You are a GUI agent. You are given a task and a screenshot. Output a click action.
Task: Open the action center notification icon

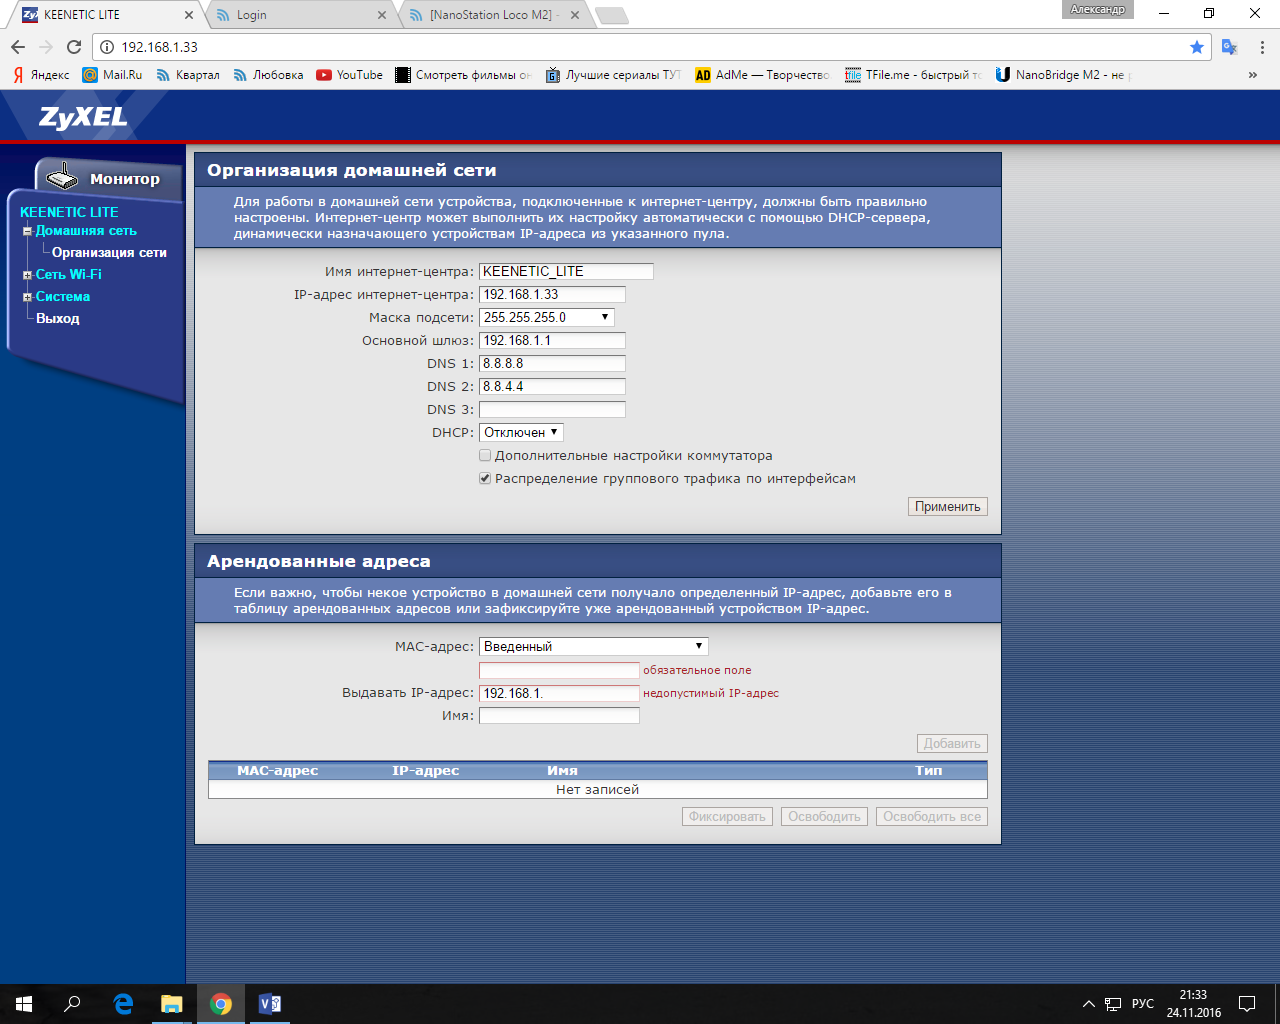point(1247,1004)
